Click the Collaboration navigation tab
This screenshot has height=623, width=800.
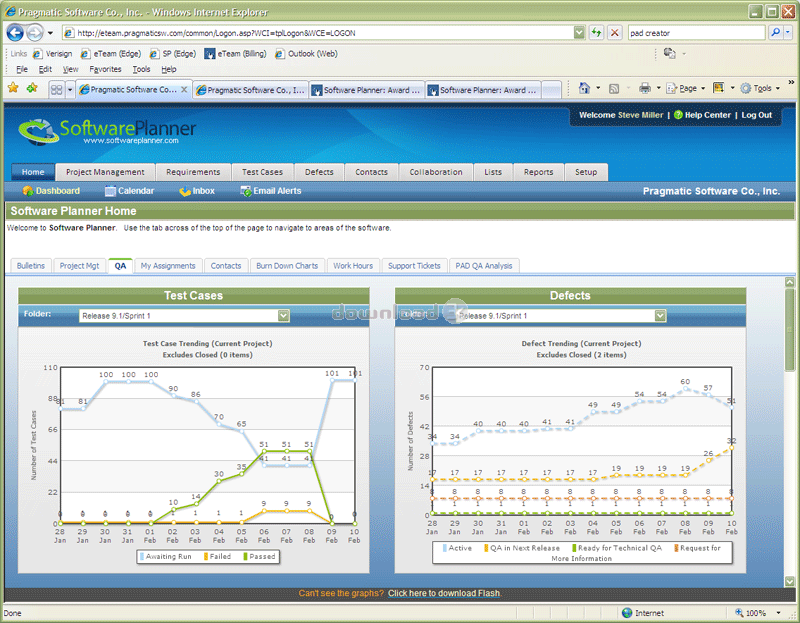[x=436, y=172]
